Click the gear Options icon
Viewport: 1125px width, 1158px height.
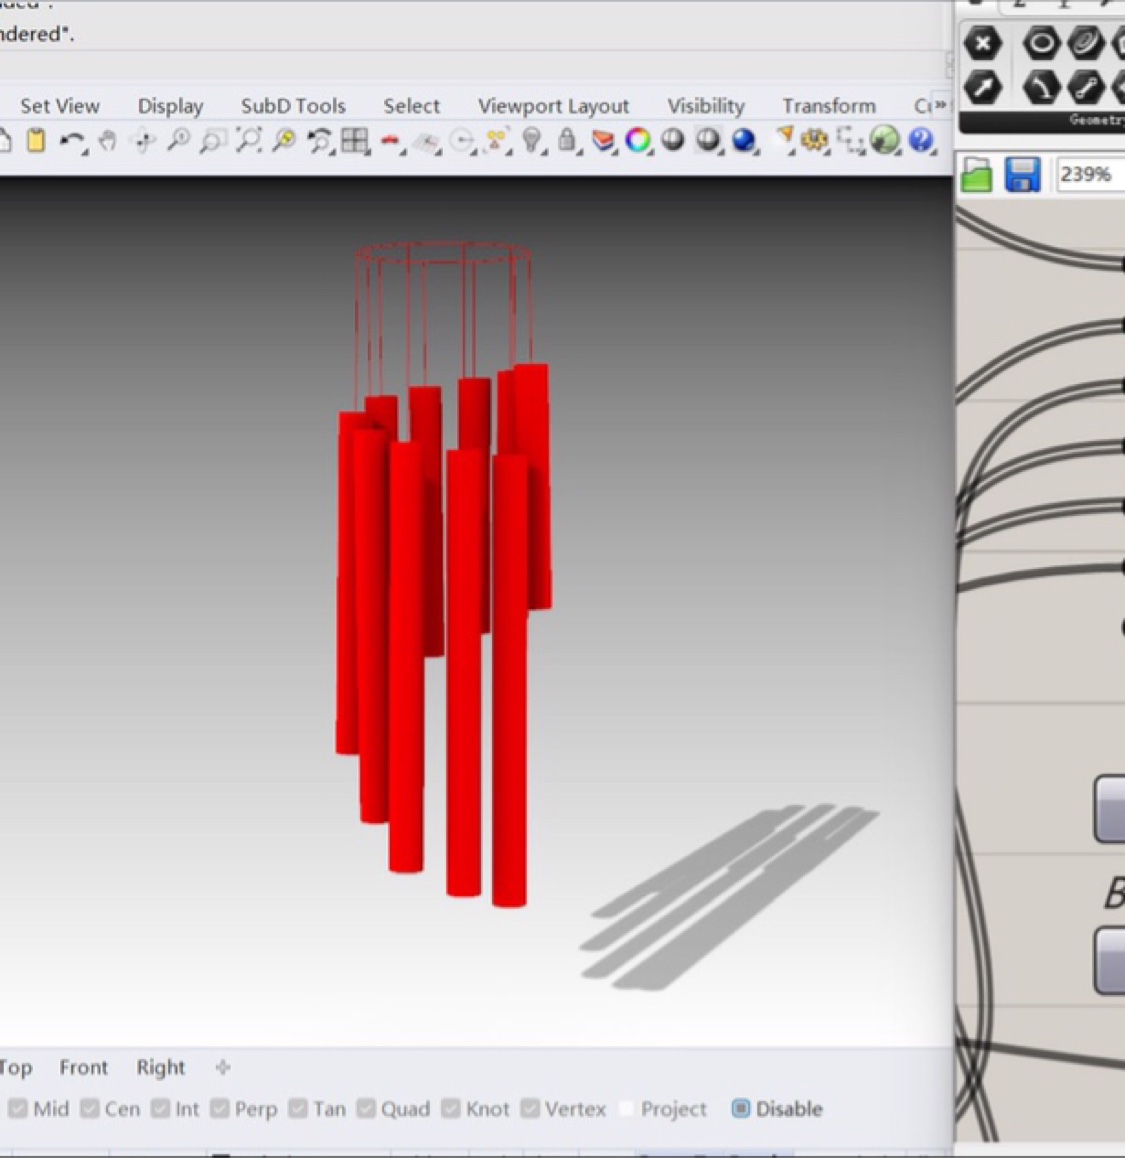pos(815,140)
